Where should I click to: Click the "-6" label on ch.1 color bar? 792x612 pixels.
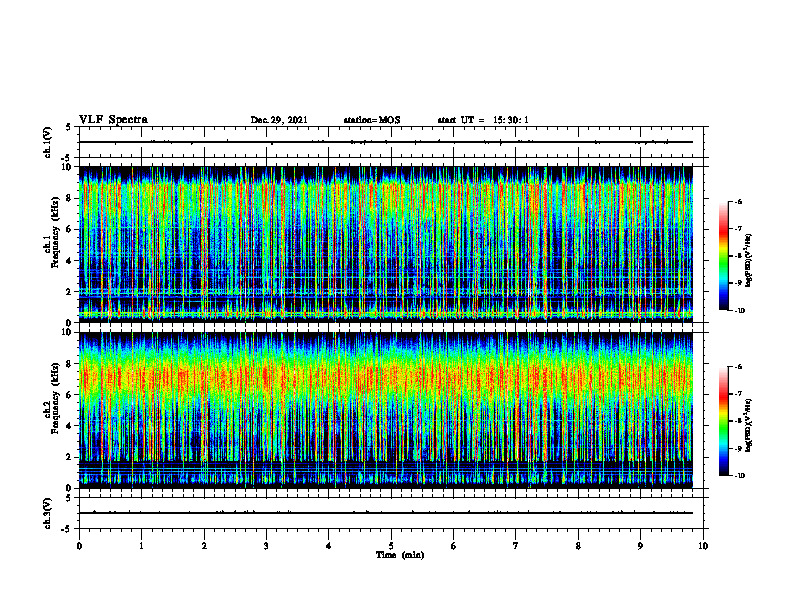tap(739, 202)
